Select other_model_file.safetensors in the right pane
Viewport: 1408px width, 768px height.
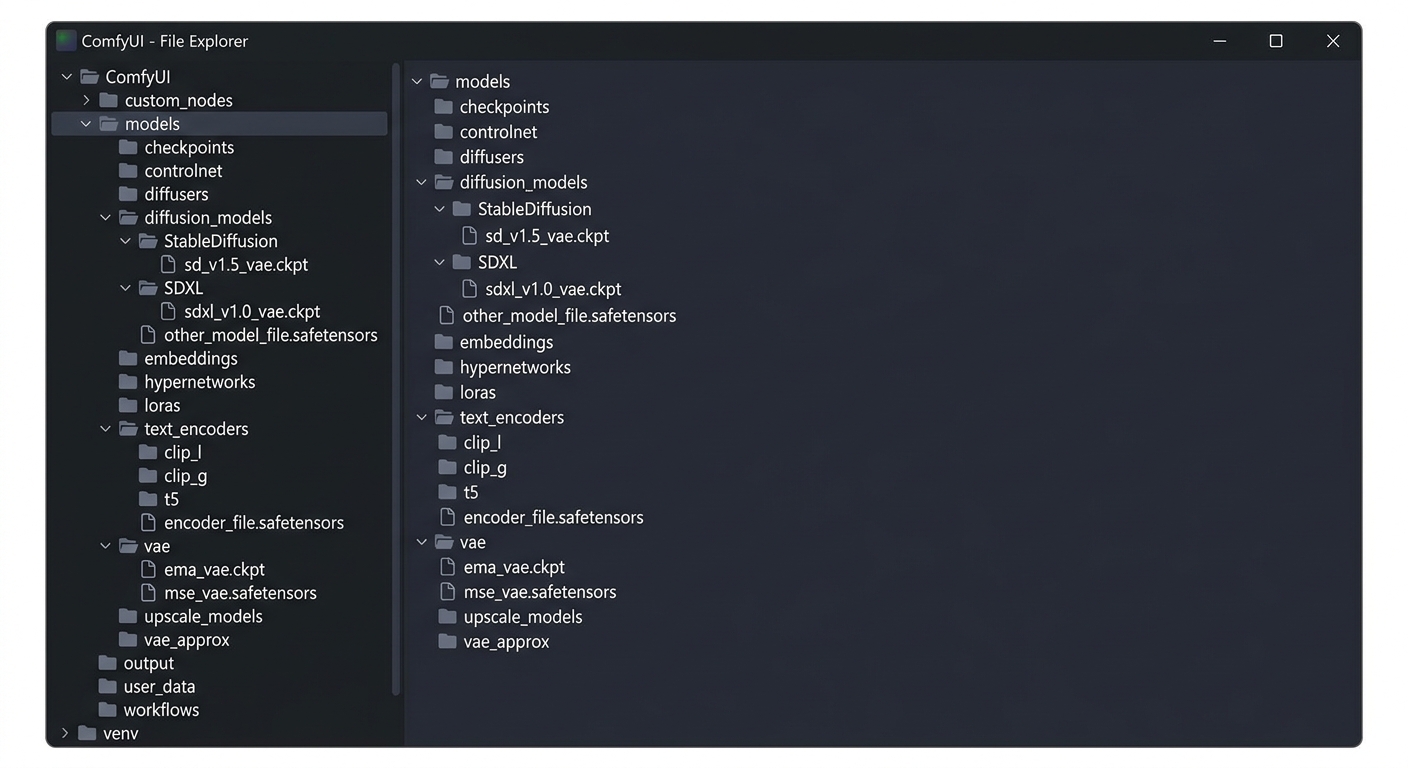click(569, 316)
